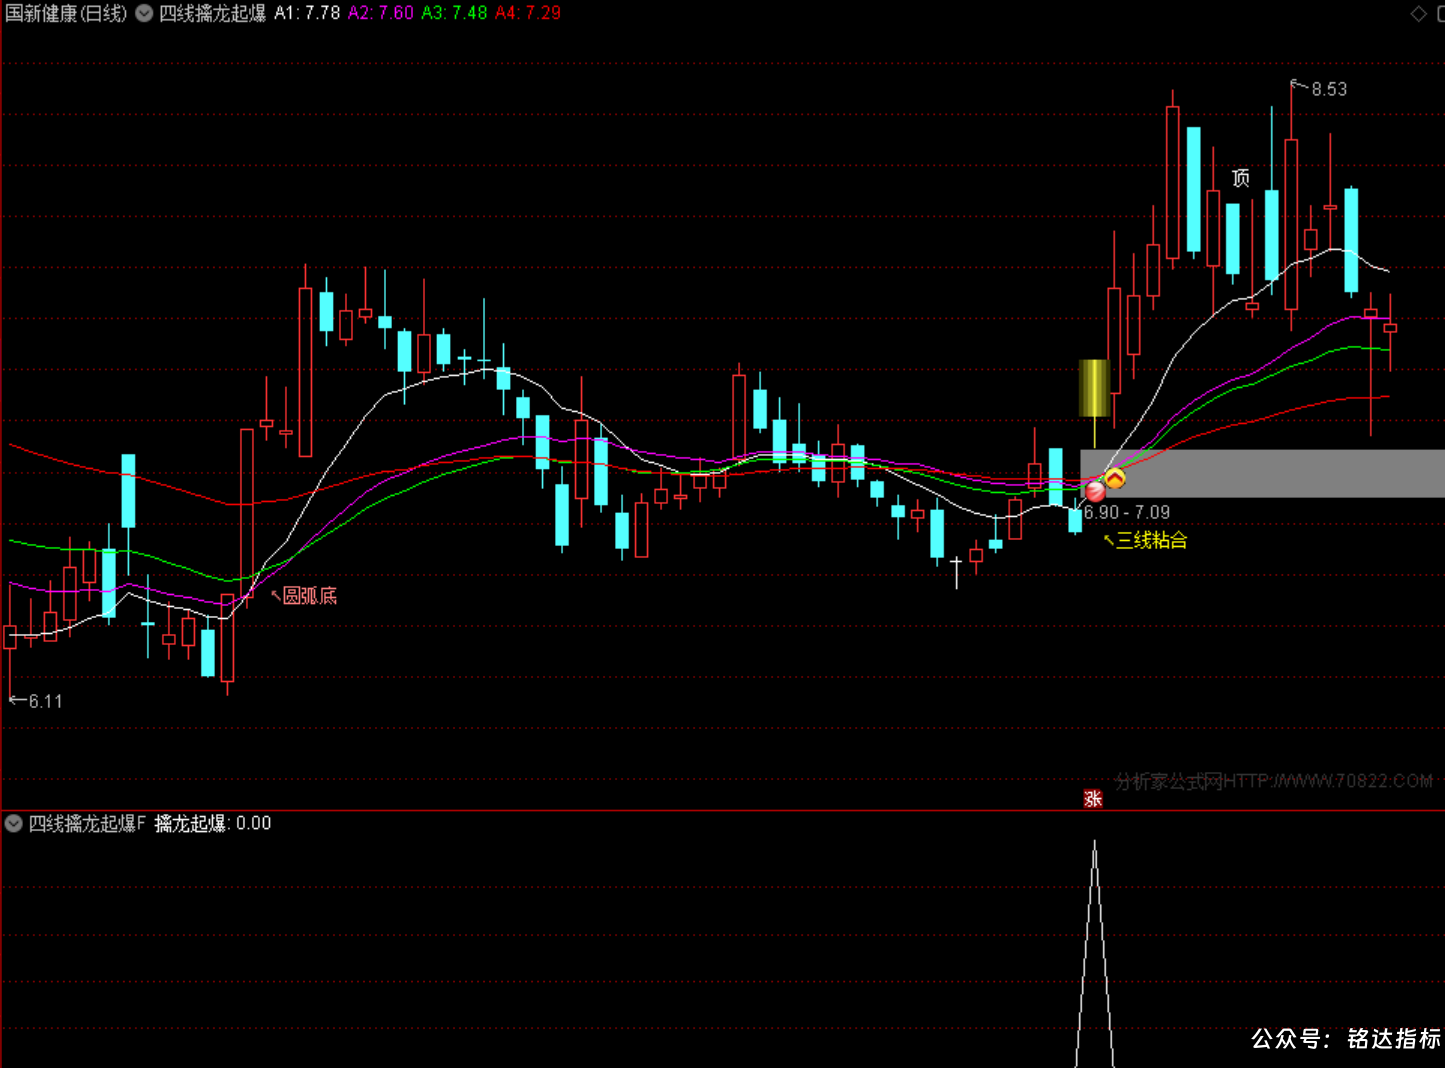This screenshot has width=1445, height=1068.
Task: Click the red A4: 7.29 value
Action: click(x=528, y=13)
